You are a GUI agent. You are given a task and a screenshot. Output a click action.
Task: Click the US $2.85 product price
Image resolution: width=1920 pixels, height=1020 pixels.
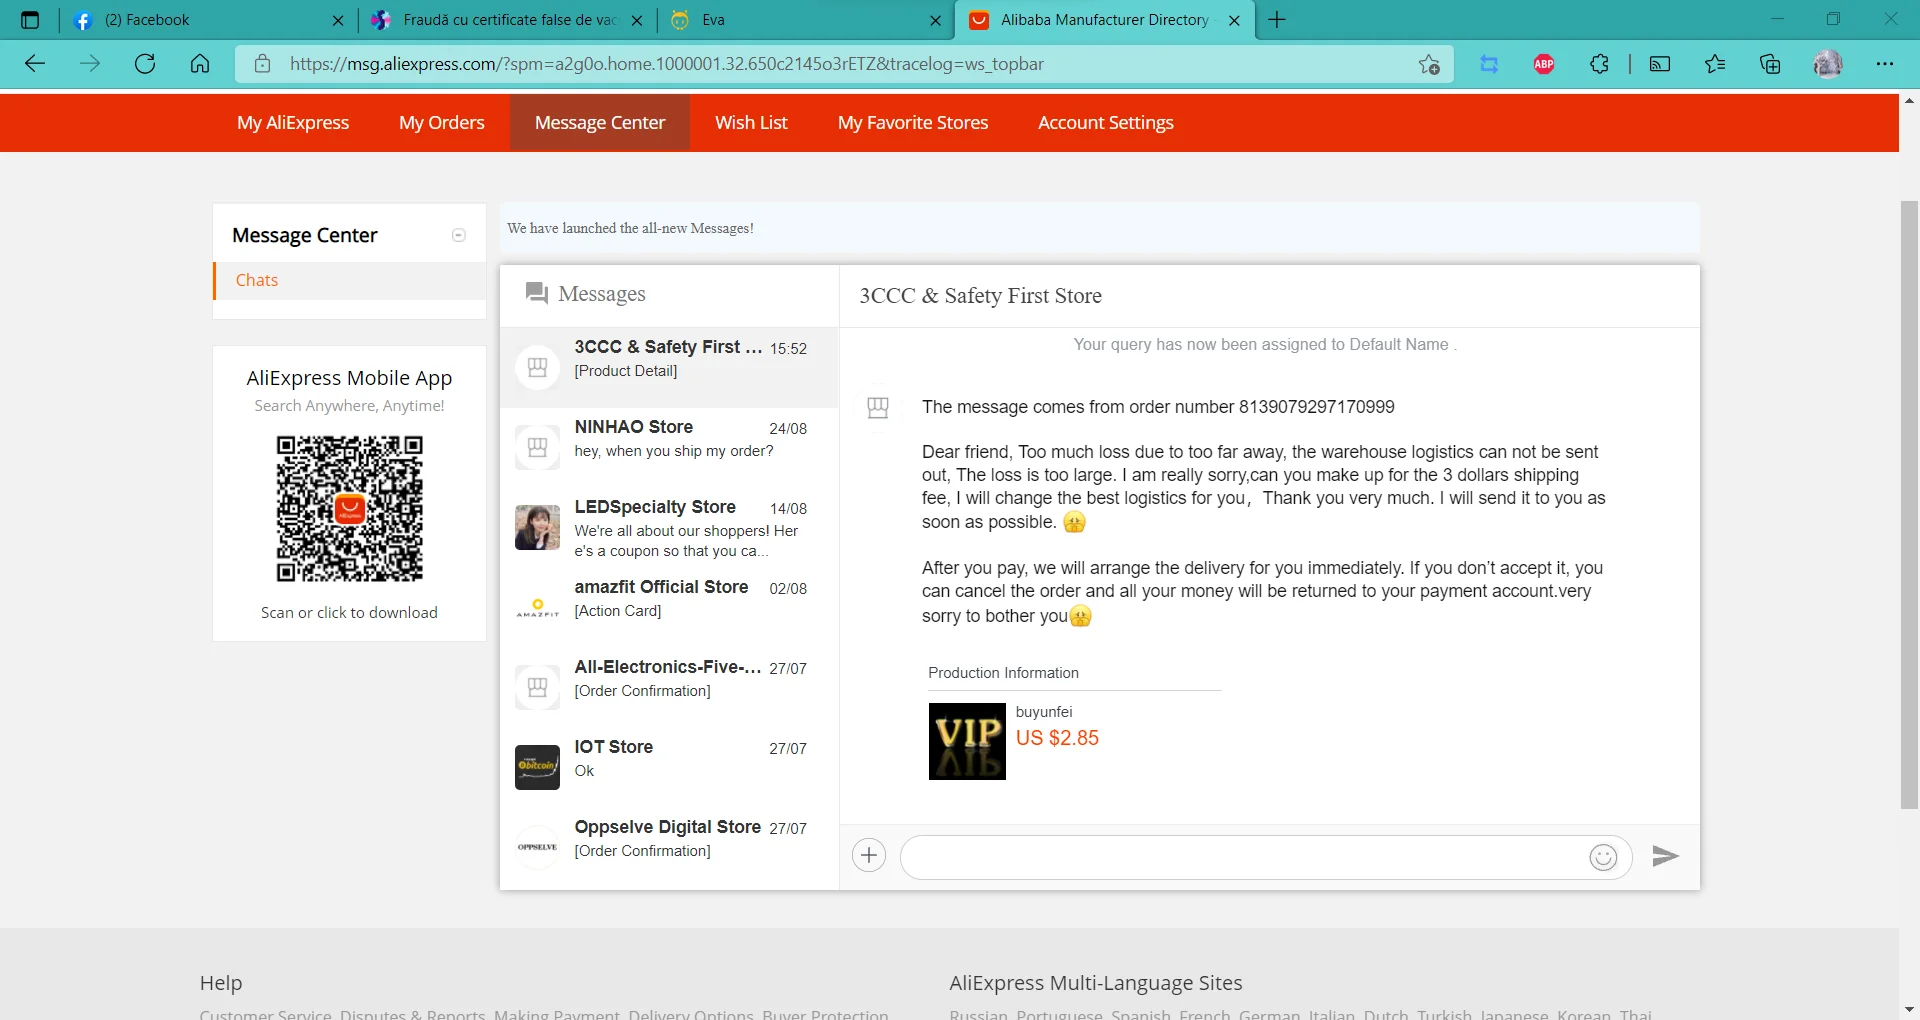point(1057,738)
